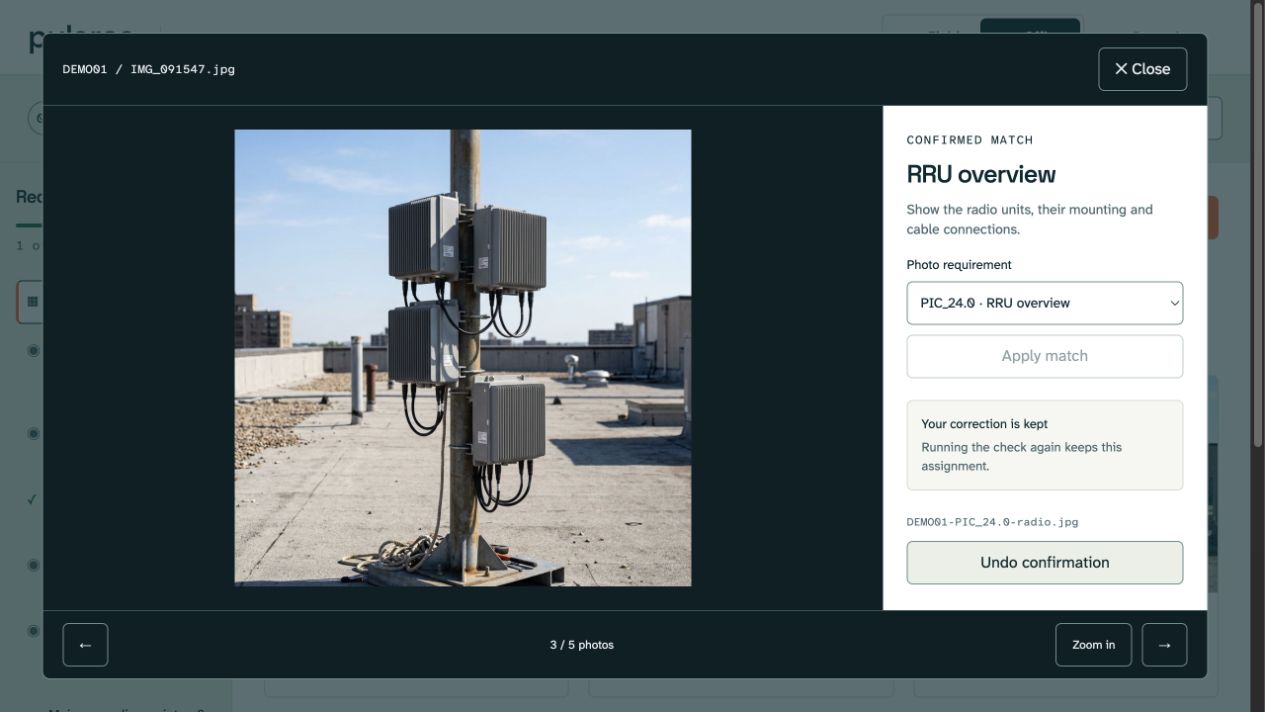Screen dimensions: 1265x712
Task: Click the 3 / 5 photos counter
Action: pyautogui.click(x=582, y=645)
